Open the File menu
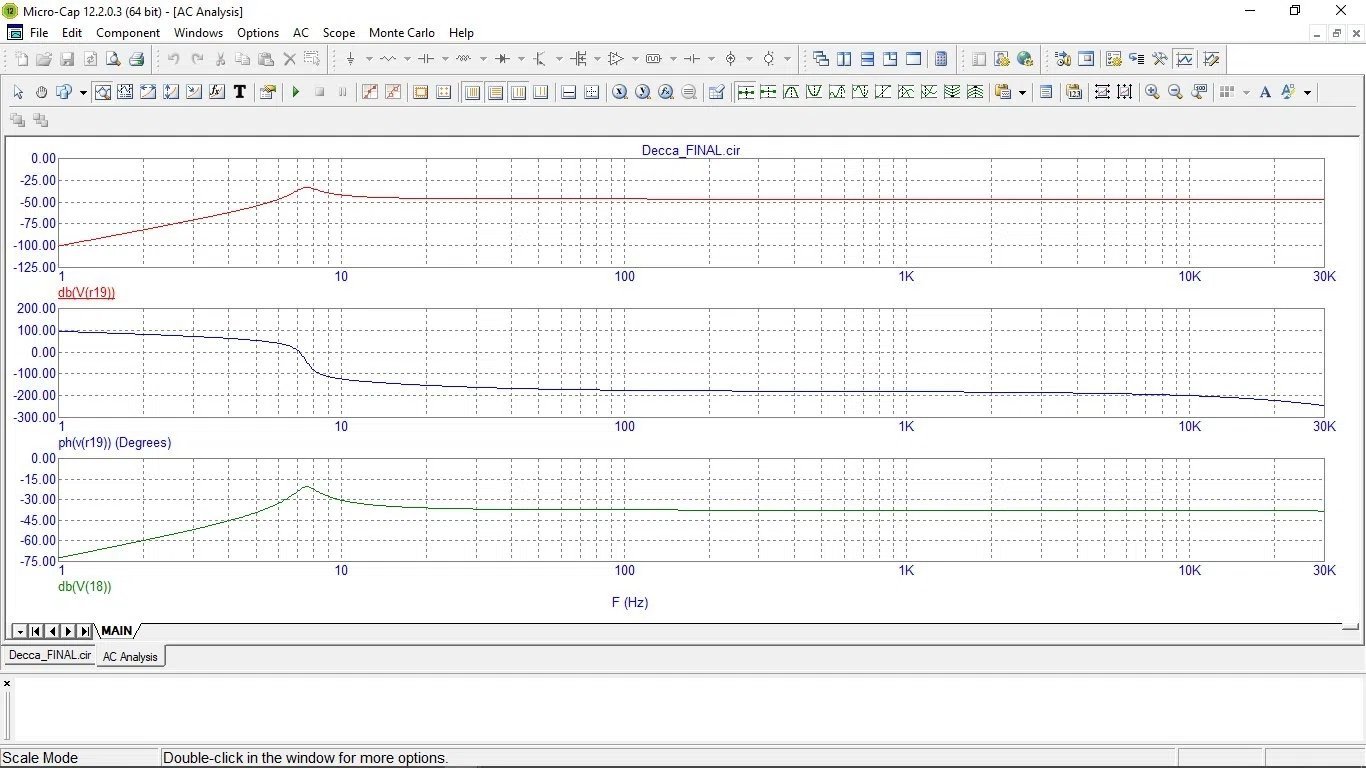Viewport: 1366px width, 768px height. click(39, 33)
